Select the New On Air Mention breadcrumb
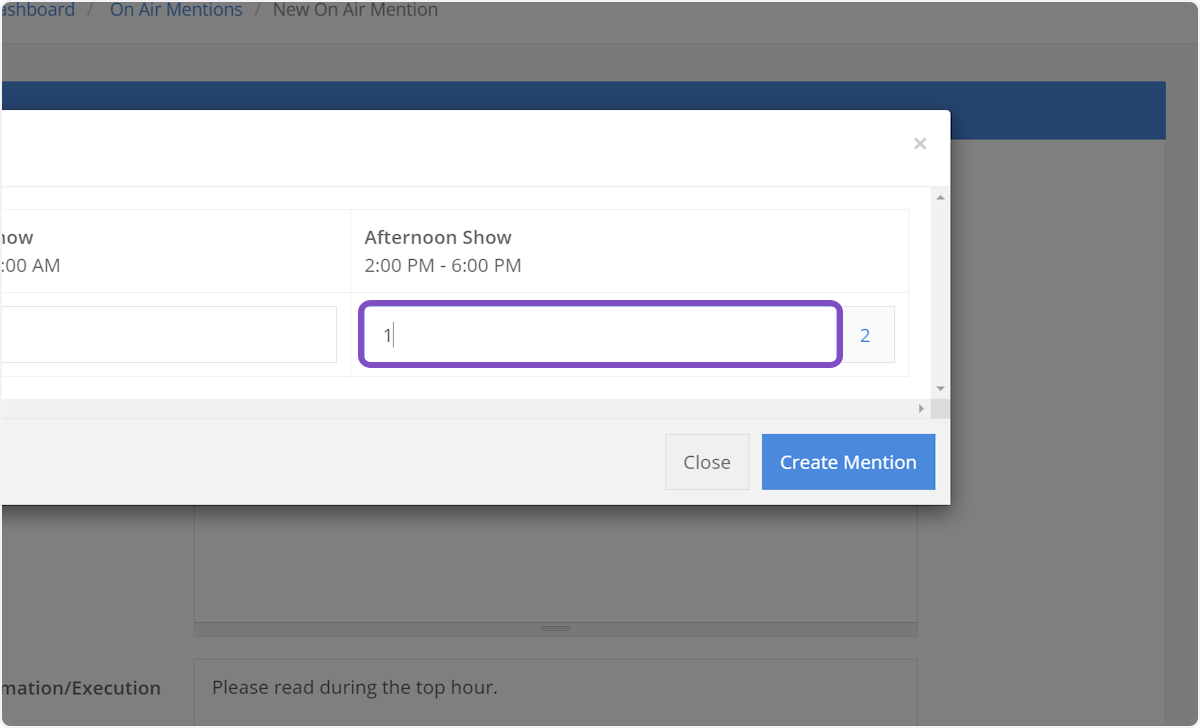The image size is (1200, 728). (x=355, y=10)
